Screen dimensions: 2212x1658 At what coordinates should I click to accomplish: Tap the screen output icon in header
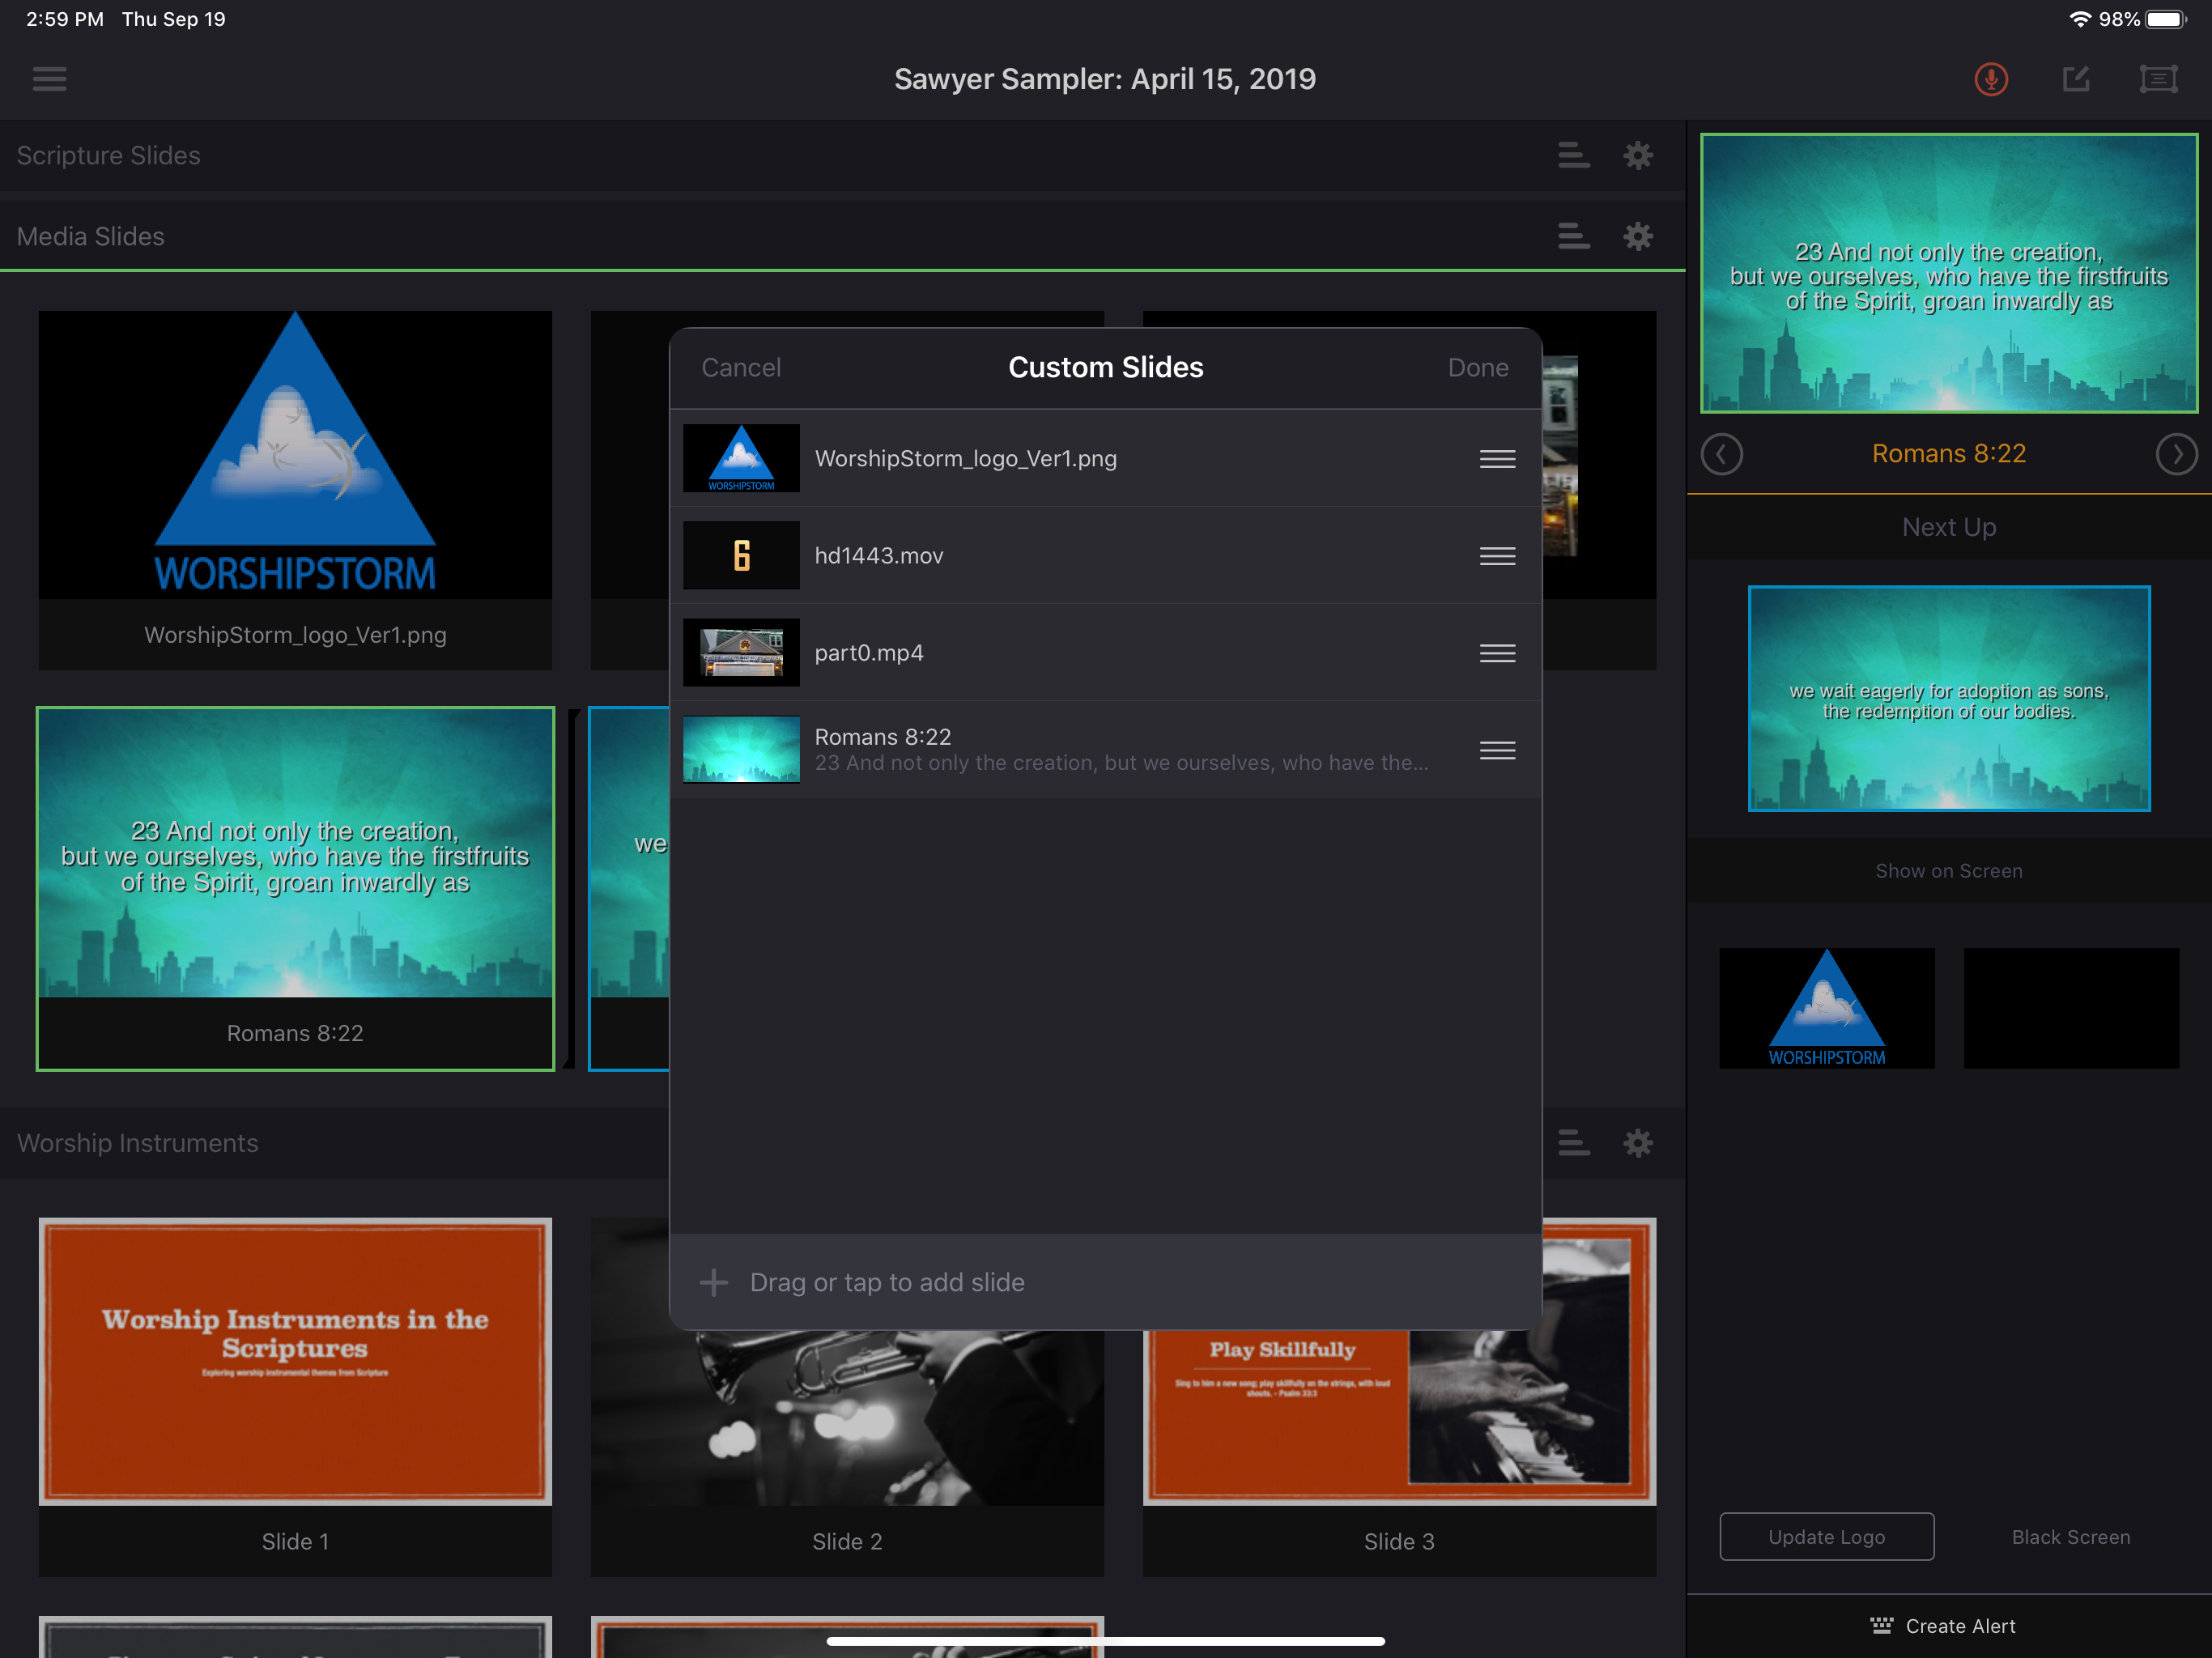coord(2158,79)
